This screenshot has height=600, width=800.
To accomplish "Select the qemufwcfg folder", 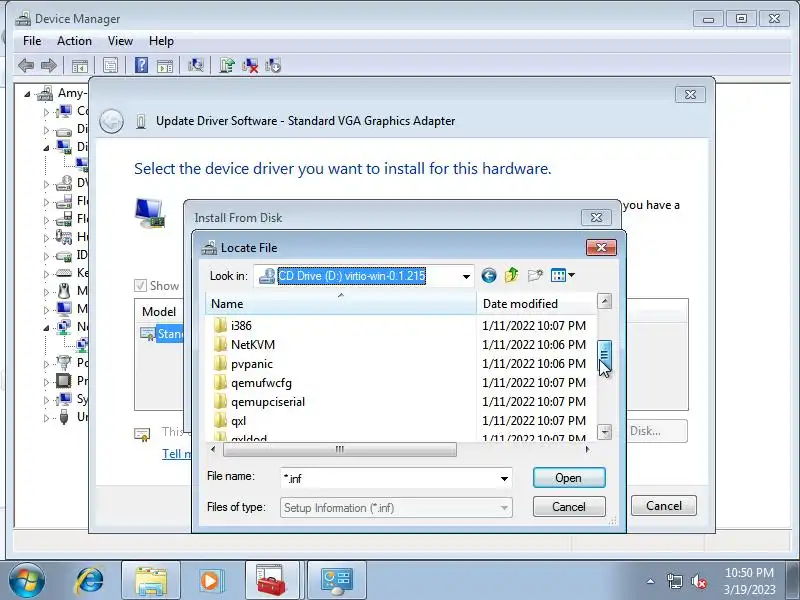I will coord(261,383).
